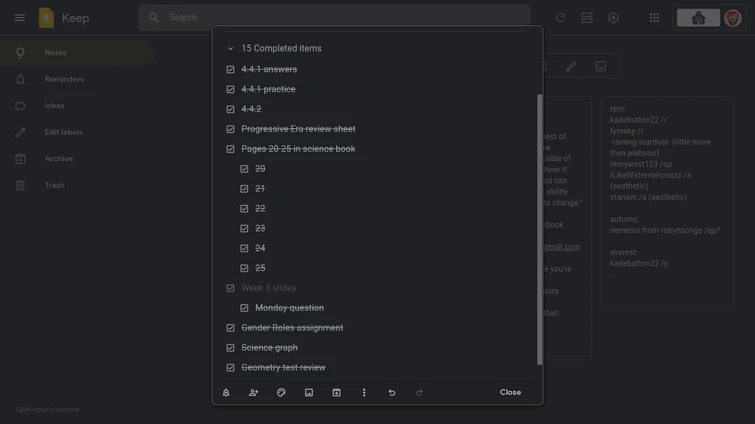This screenshot has width=755, height=424.
Task: Click the text Week 3 slides
Action: click(269, 288)
